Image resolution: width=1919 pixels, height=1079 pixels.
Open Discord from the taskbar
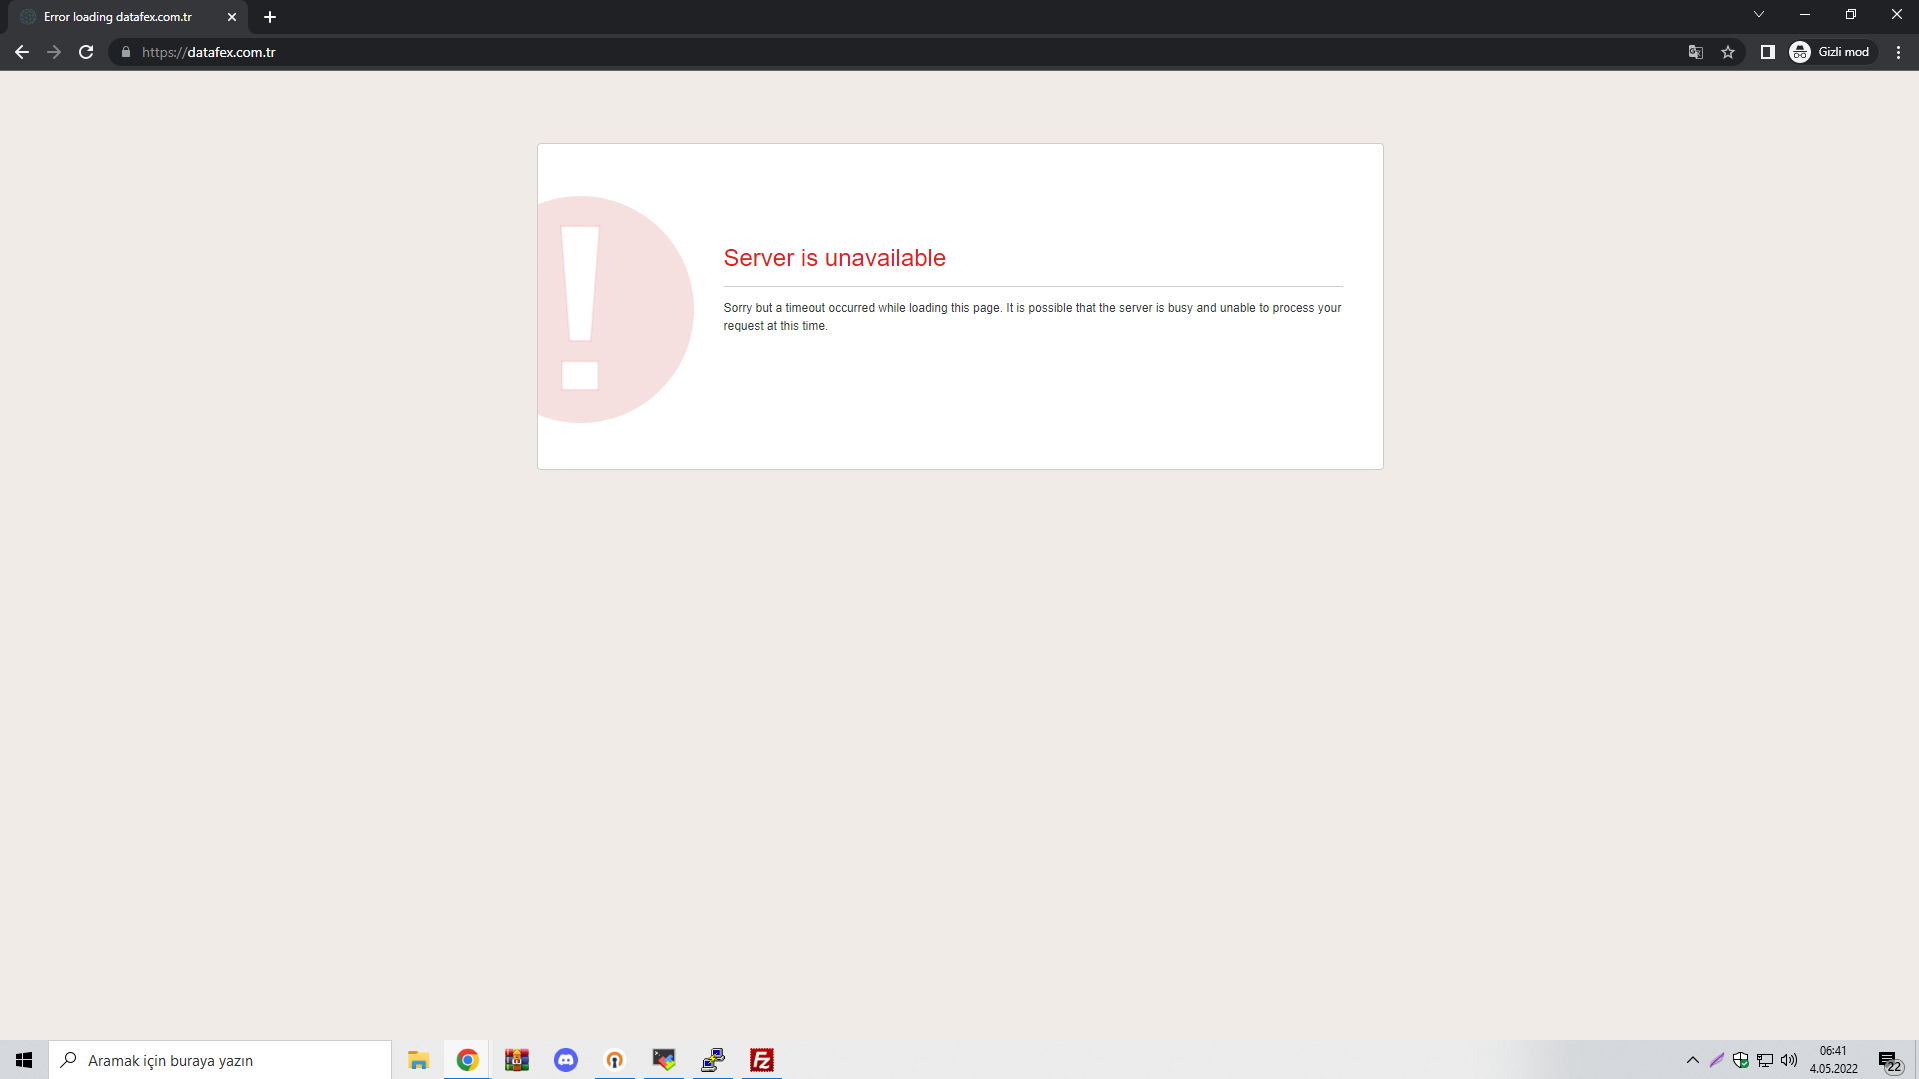(x=566, y=1060)
